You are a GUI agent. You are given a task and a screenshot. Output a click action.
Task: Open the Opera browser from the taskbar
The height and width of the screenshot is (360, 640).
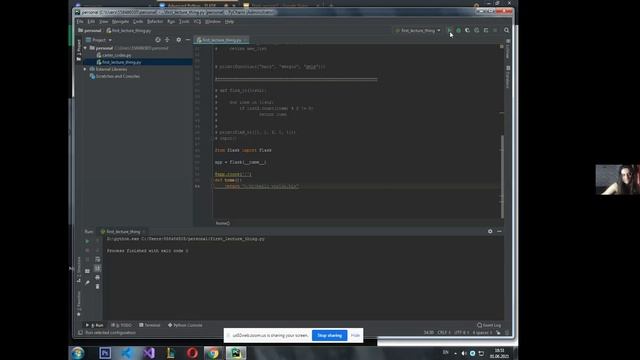[x=192, y=353]
